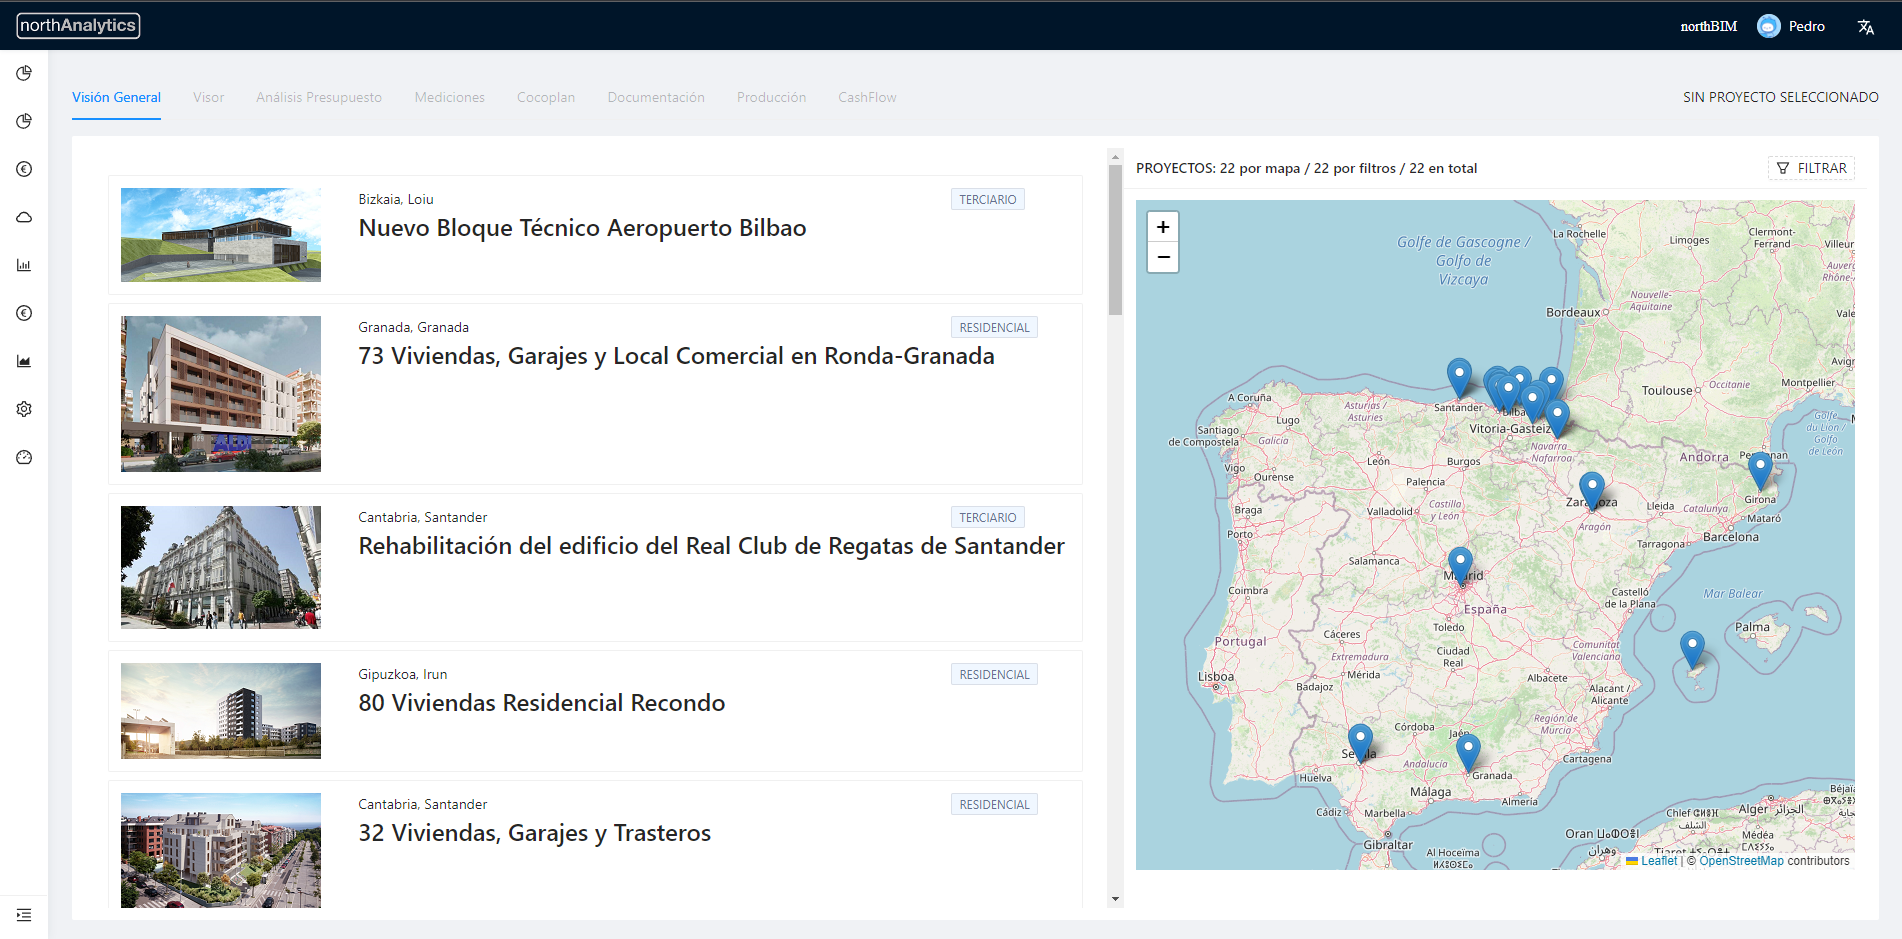Zoom in on the map
The image size is (1902, 939).
(x=1163, y=227)
